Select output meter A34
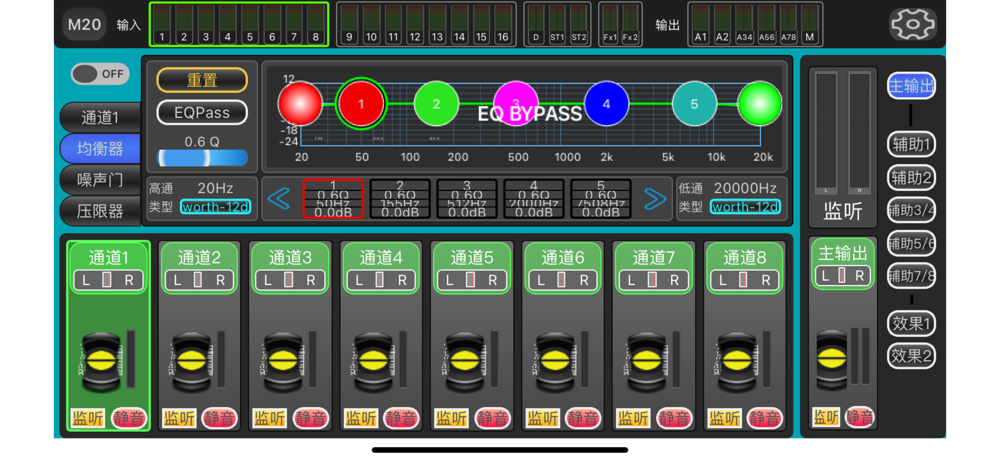Screen dimensions: 1000x462 coord(744,24)
